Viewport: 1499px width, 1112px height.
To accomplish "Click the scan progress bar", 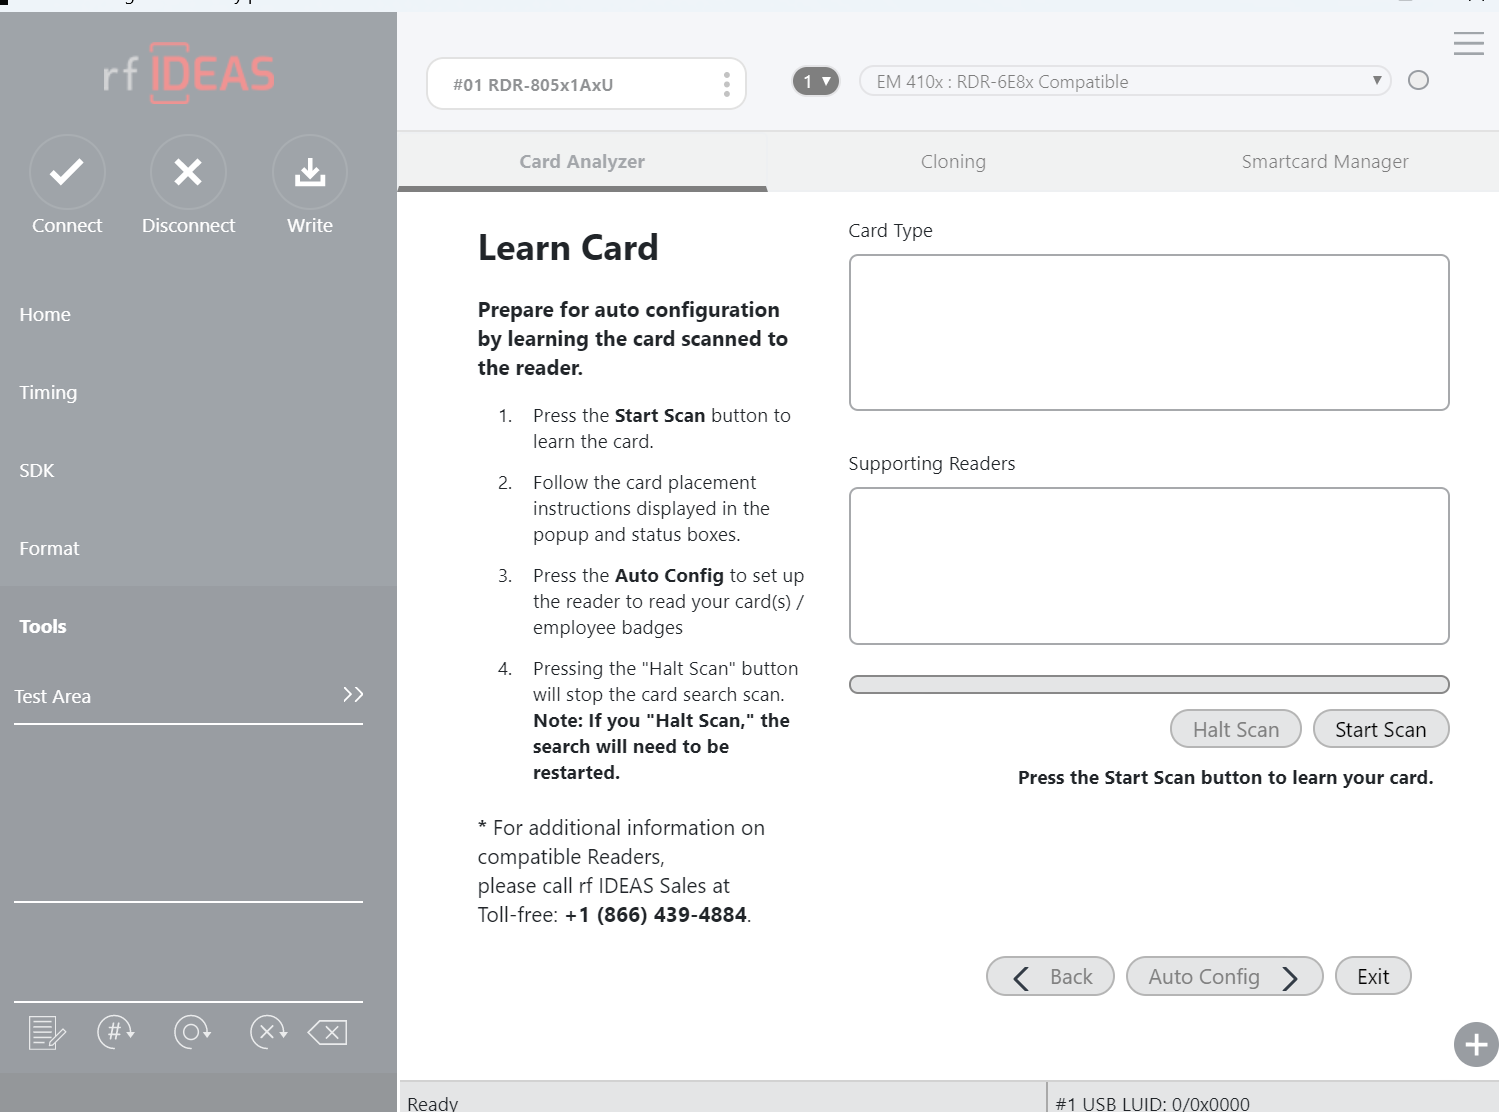I will (1148, 685).
